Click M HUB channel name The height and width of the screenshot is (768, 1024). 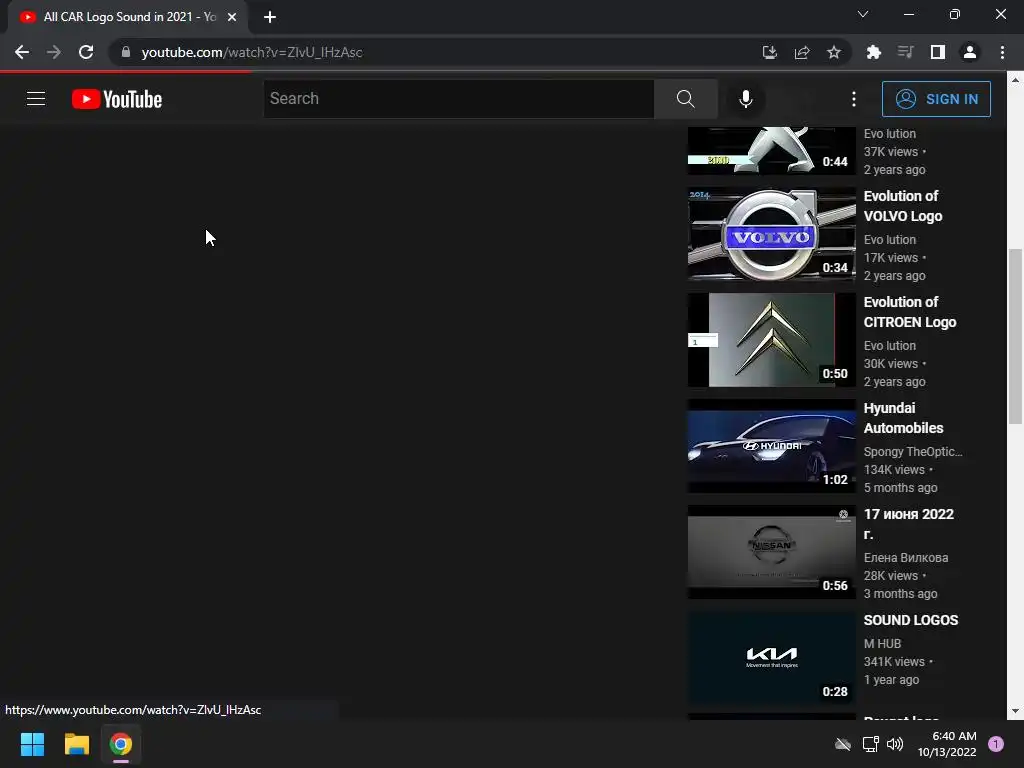882,643
